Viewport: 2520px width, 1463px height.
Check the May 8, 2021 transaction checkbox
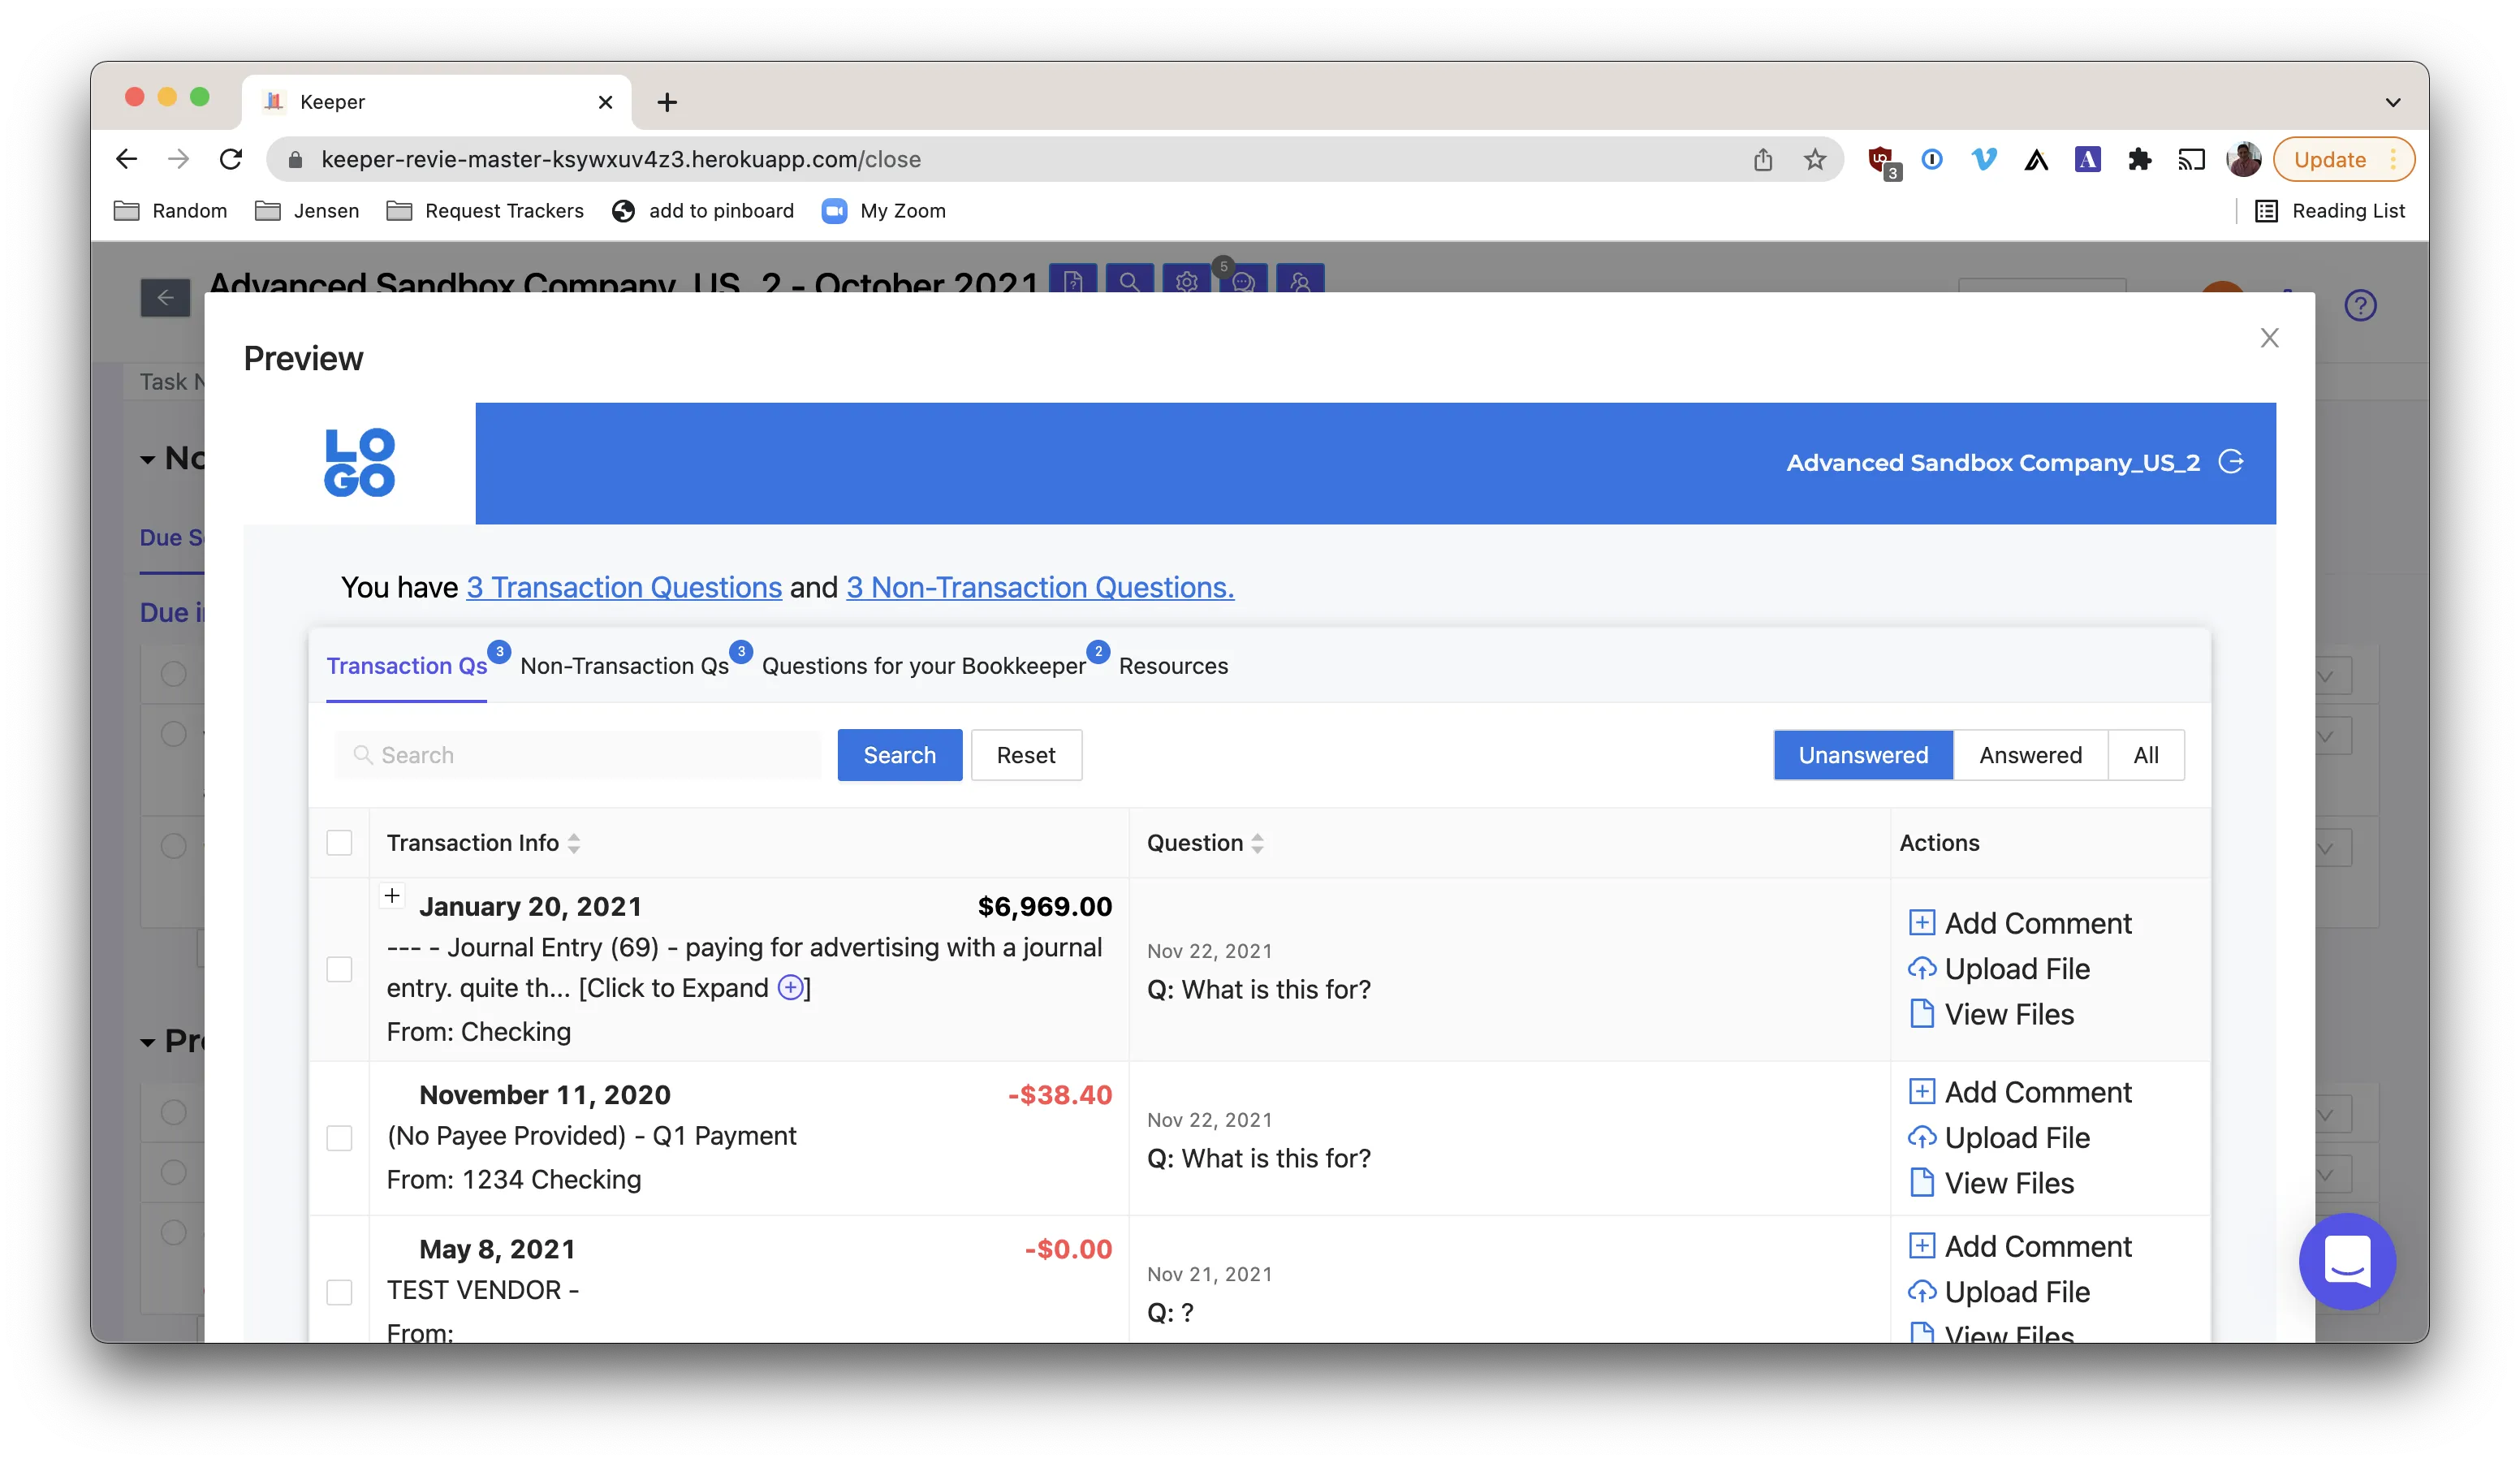click(x=340, y=1292)
